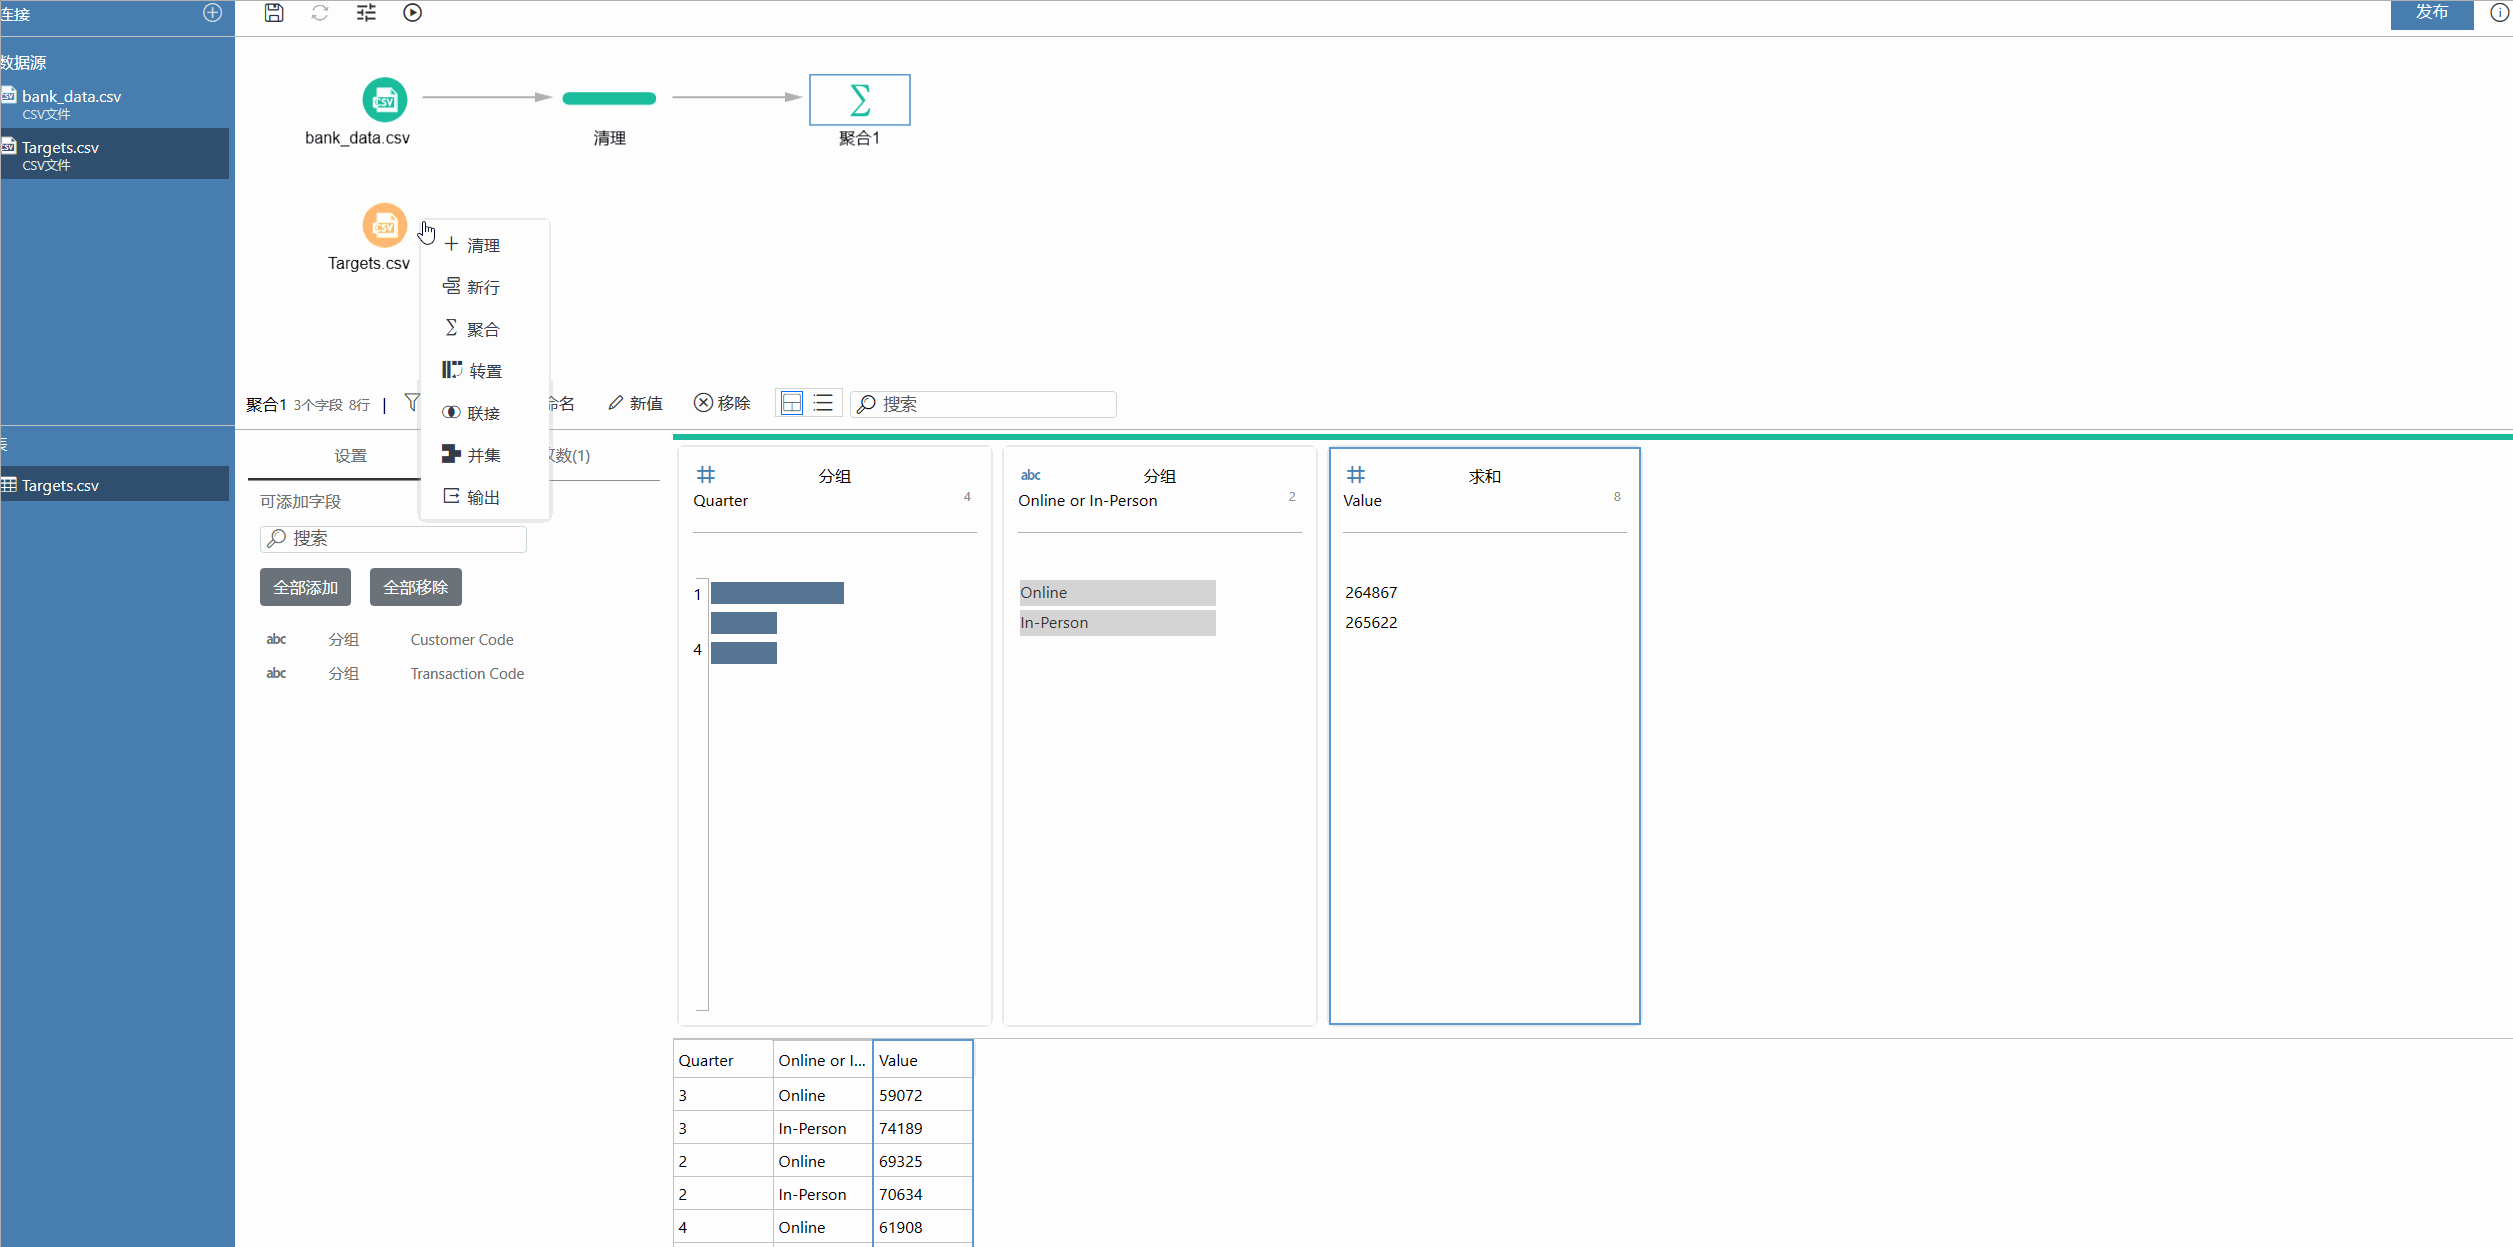Select the Online value bar
The height and width of the screenshot is (1247, 2513).
coord(1118,593)
